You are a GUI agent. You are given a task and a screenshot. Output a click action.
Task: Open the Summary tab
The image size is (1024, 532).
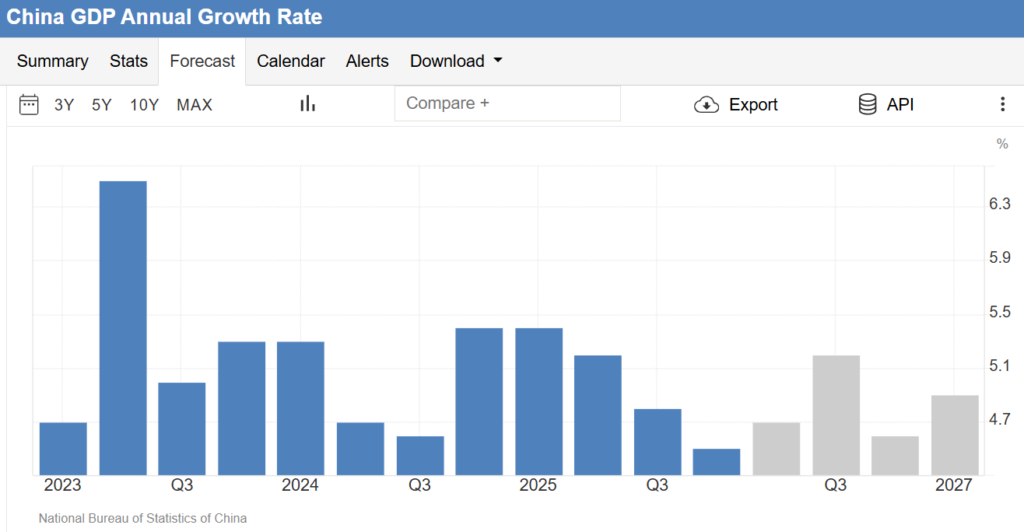point(52,61)
